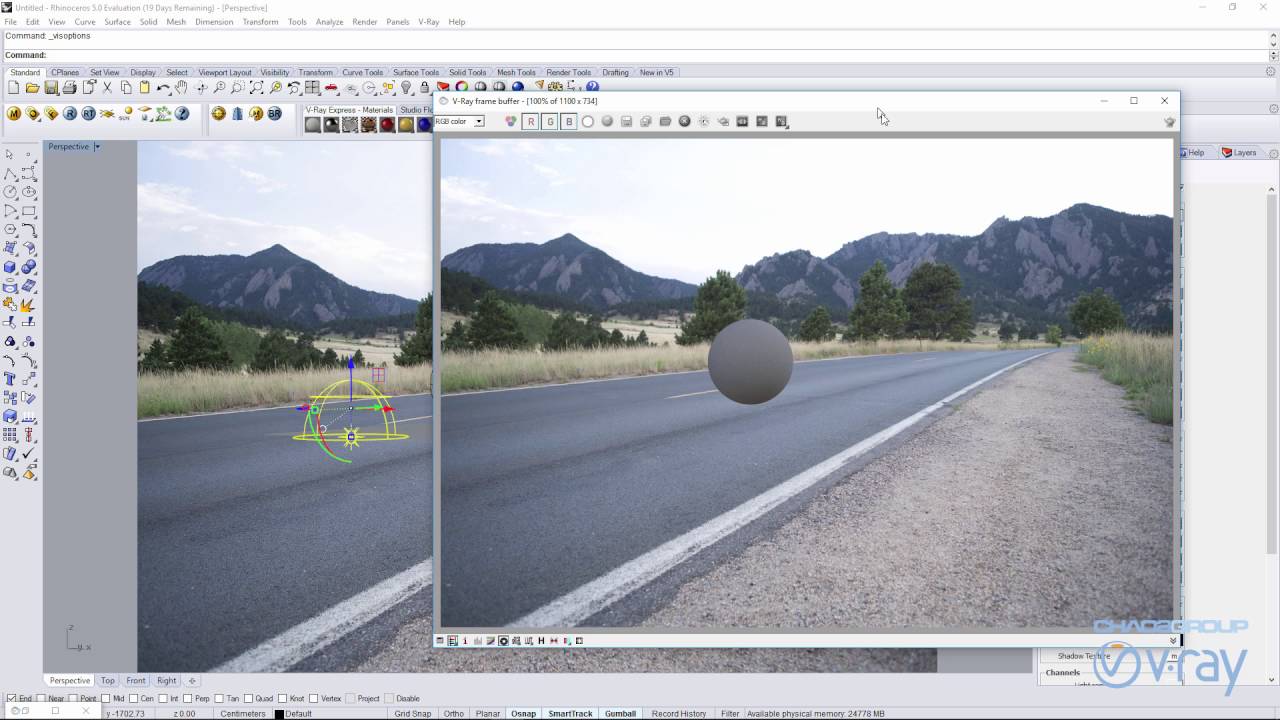Click Clear image icon in frame buffer

click(684, 121)
